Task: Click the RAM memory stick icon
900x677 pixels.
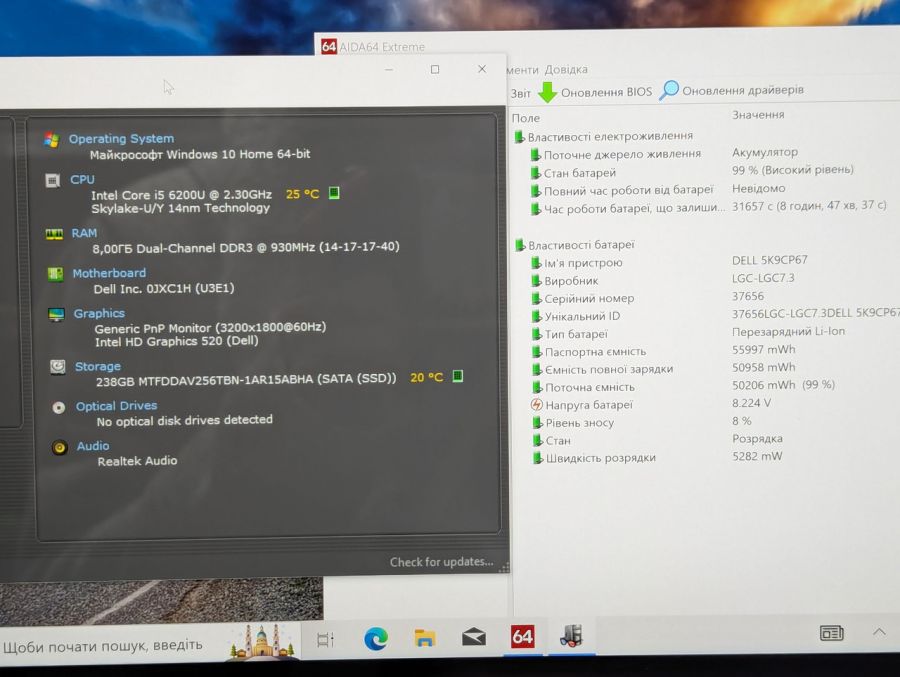Action: [x=54, y=234]
